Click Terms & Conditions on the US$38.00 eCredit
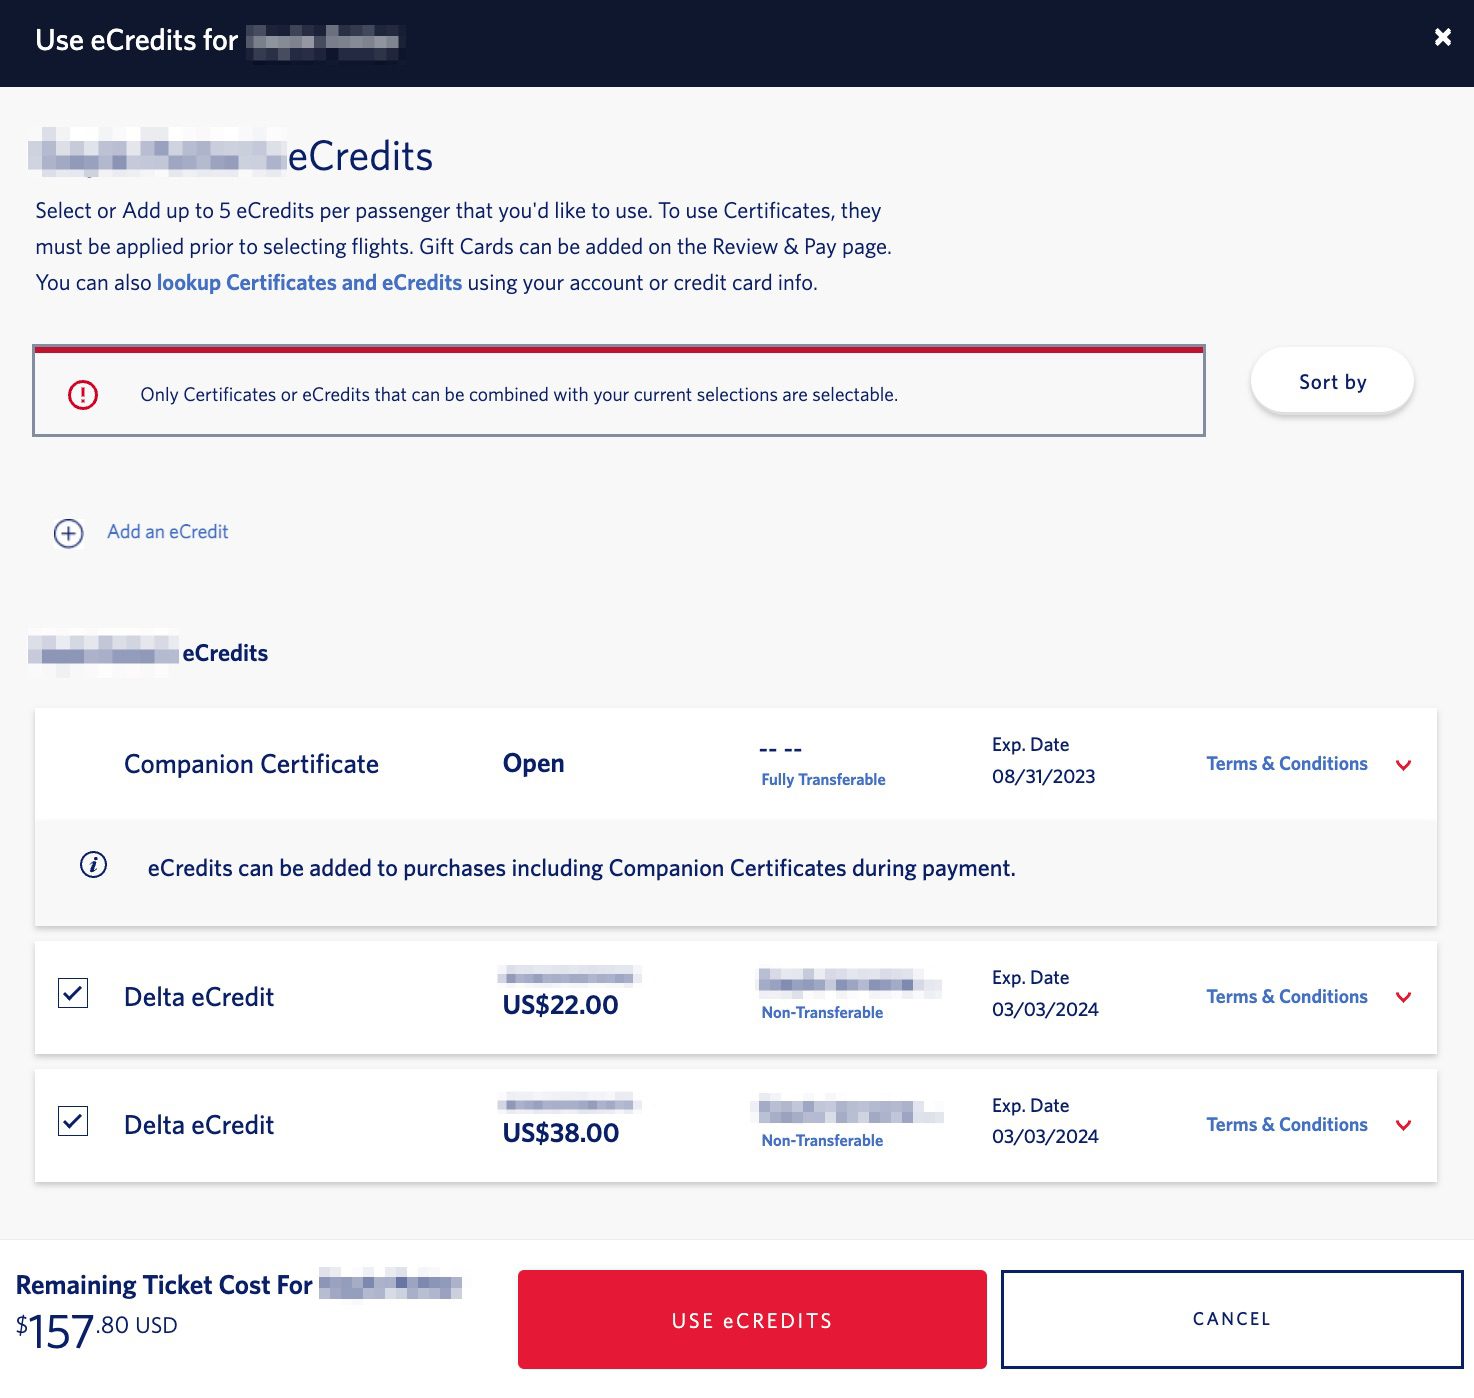1474x1398 pixels. [1286, 1124]
